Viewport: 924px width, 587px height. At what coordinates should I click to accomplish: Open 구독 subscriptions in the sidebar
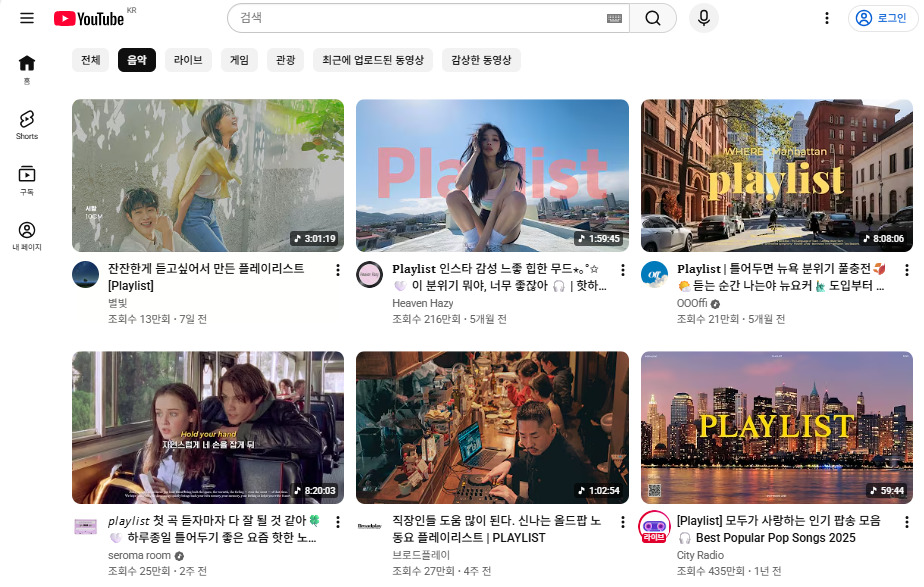(27, 180)
